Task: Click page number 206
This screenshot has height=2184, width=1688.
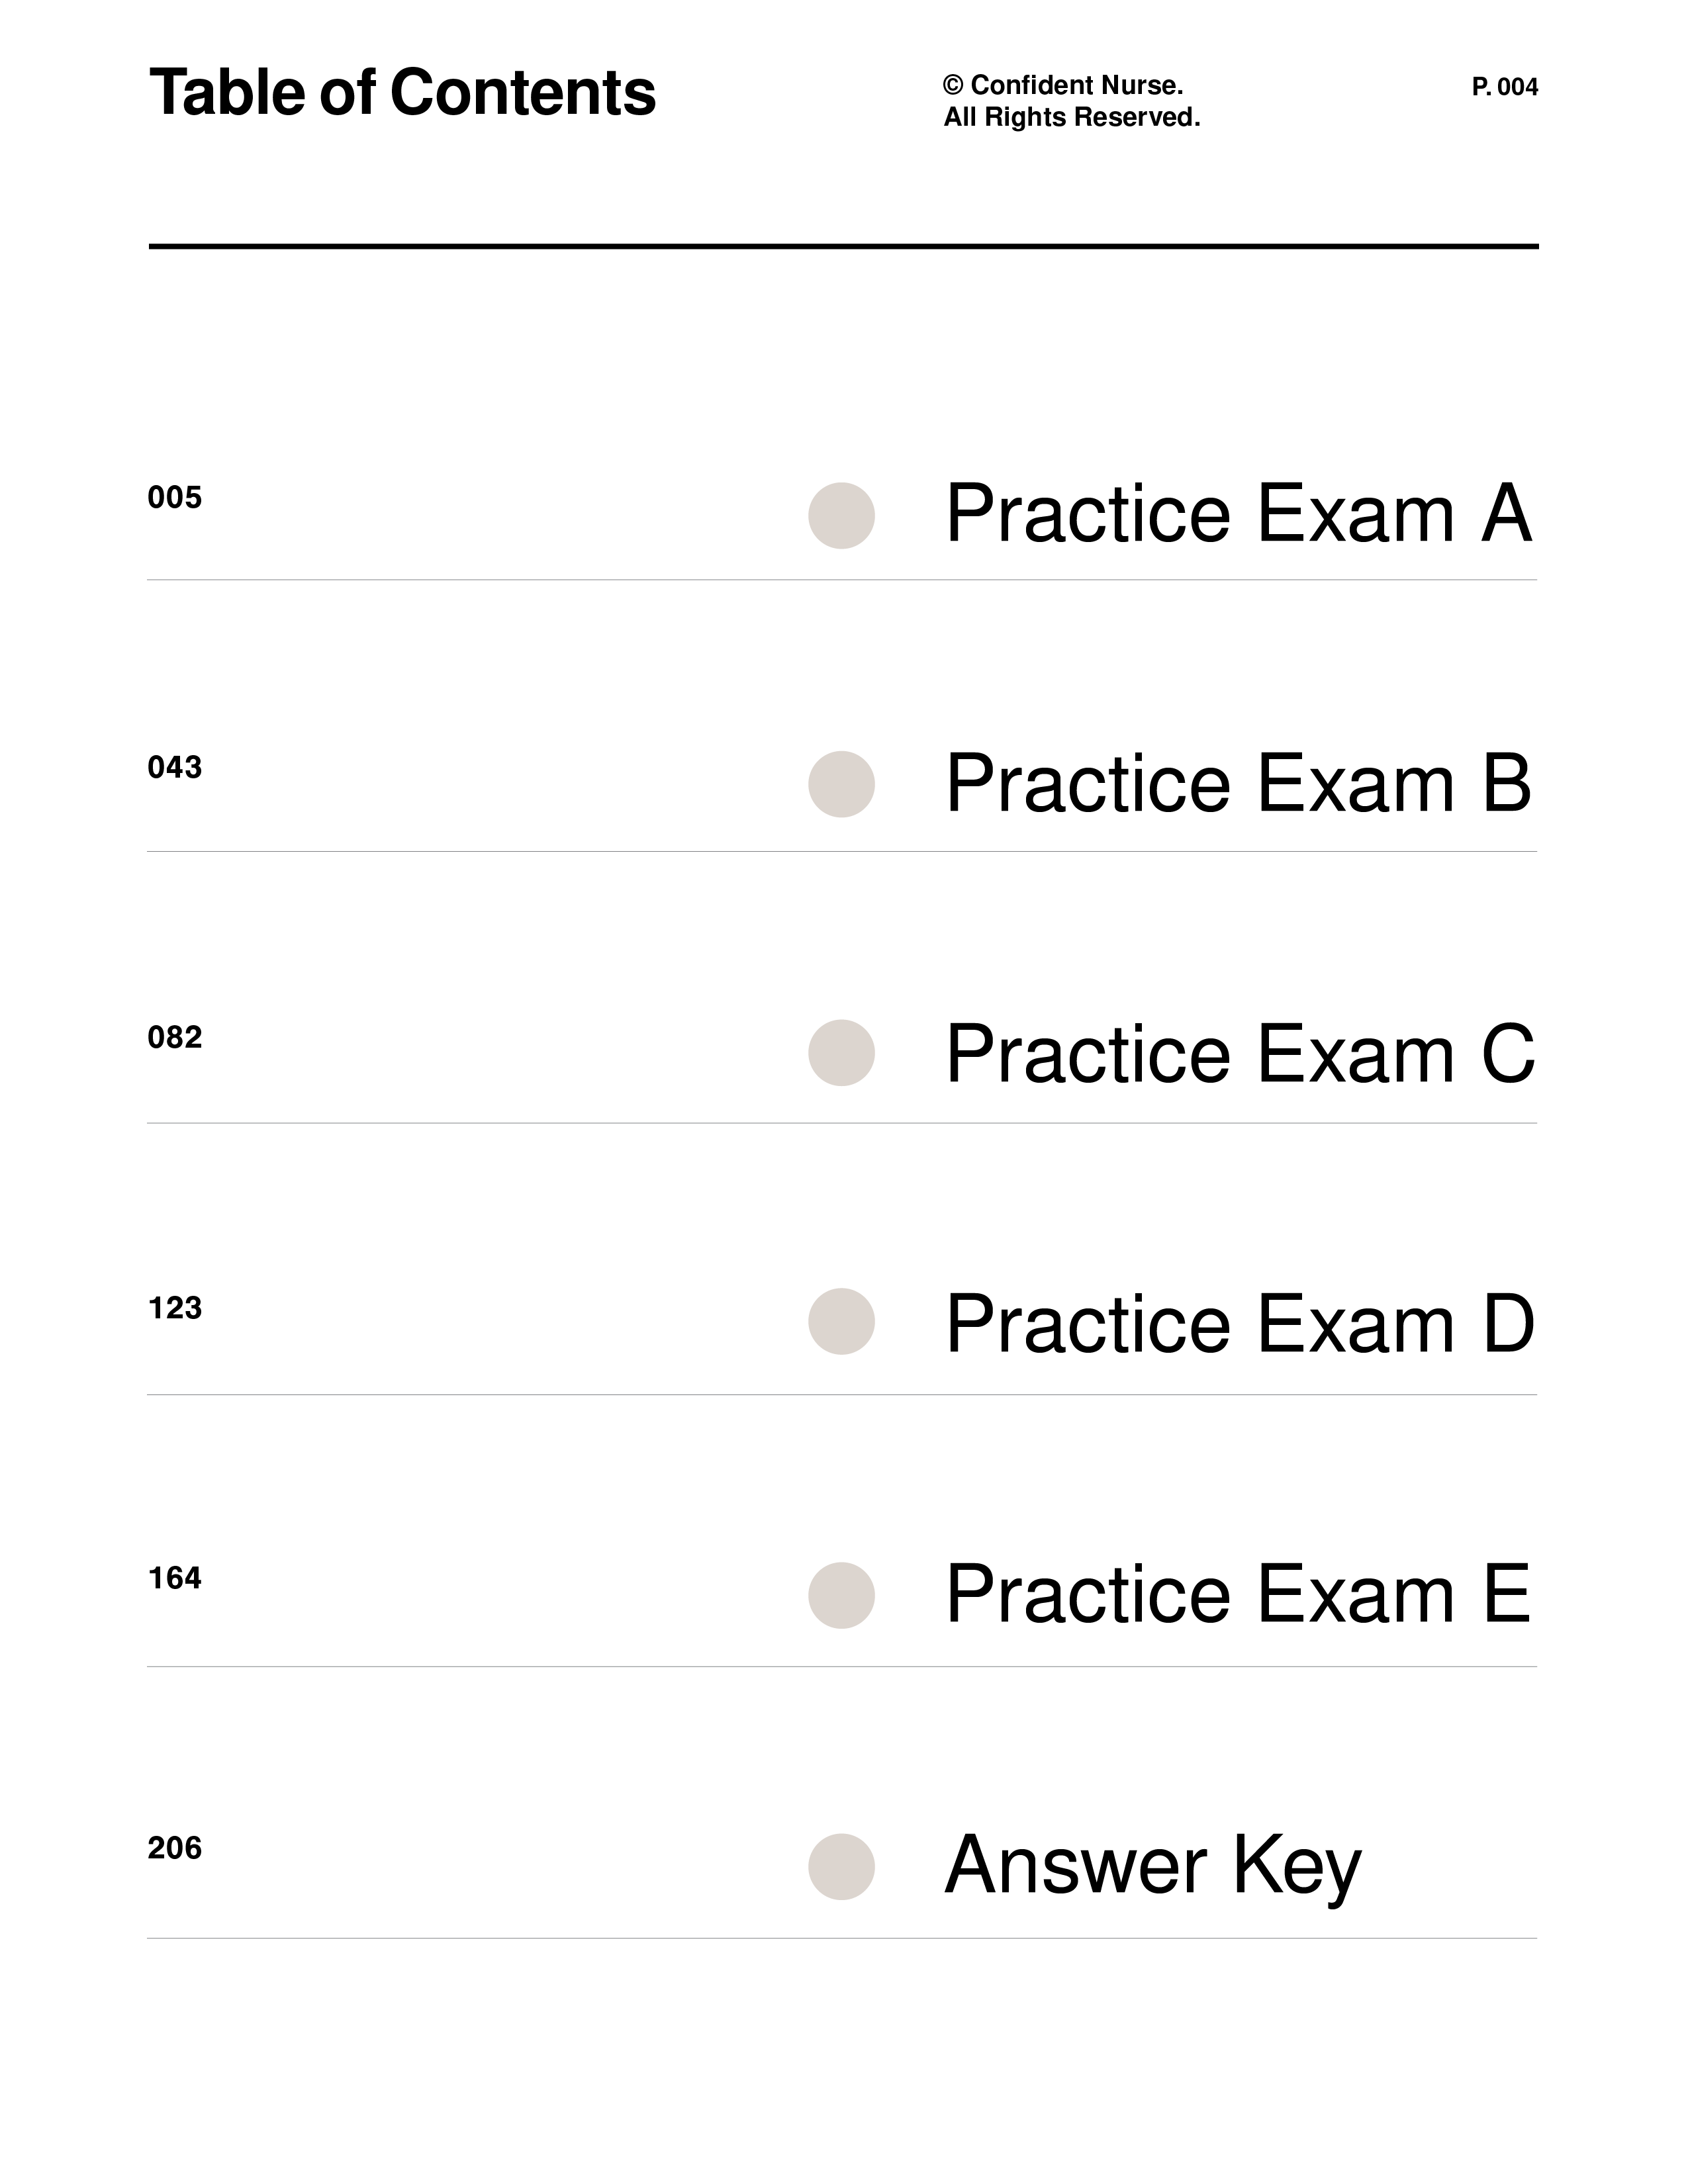Action: click(175, 1848)
